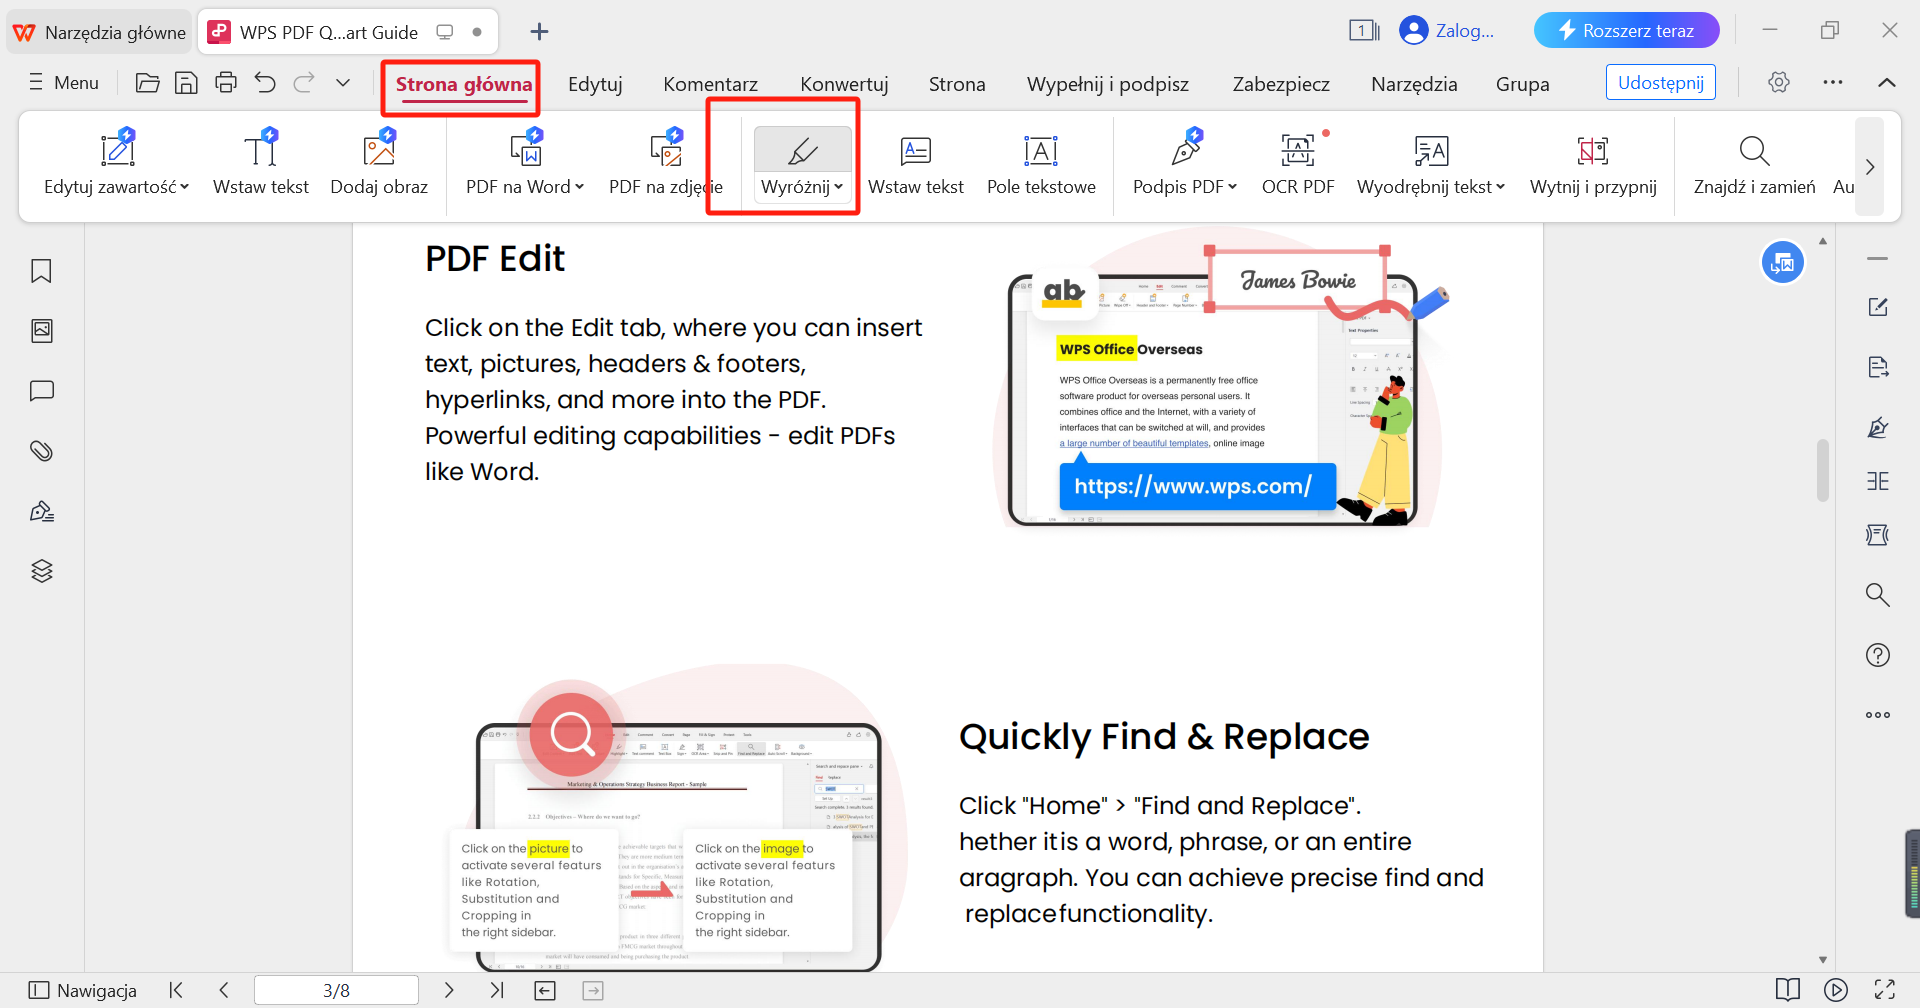Expand more tools in right sidebar
The height and width of the screenshot is (1008, 1920).
[1878, 715]
